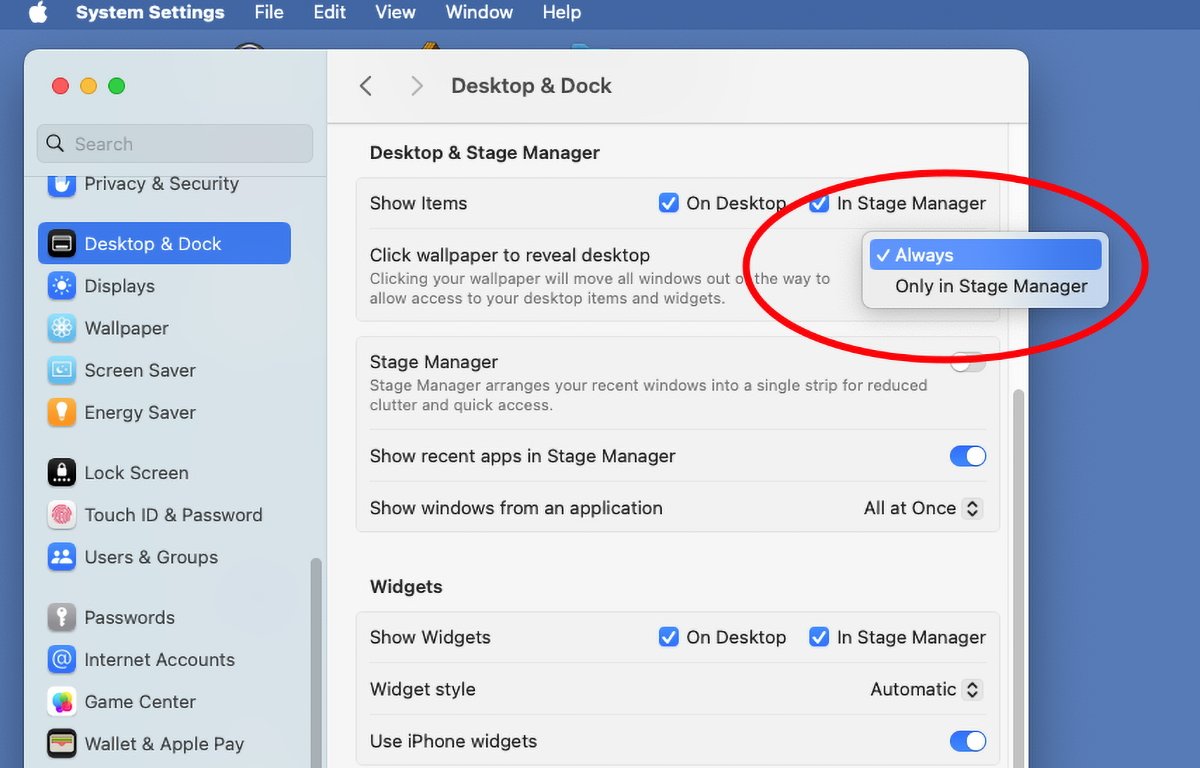This screenshot has height=768, width=1200.
Task: Open Users & Groups icon
Action: tap(62, 557)
